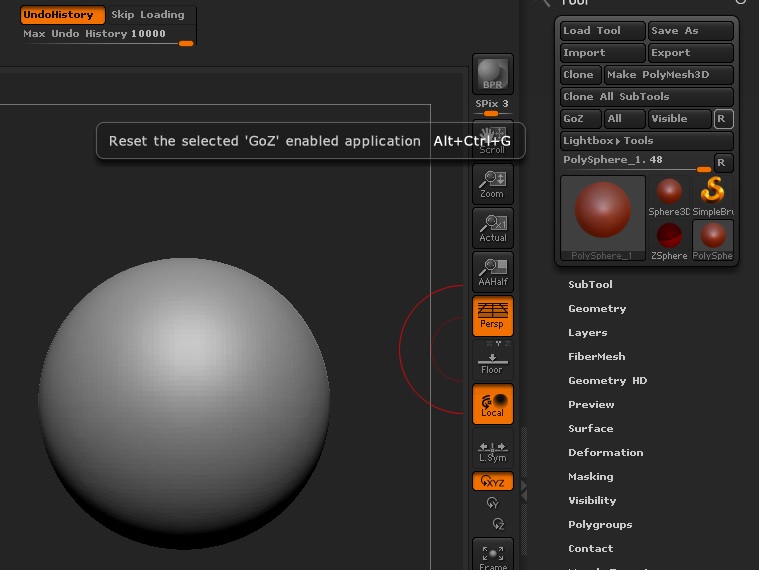This screenshot has width=759, height=570.
Task: Disable the Local transformations toggle
Action: coord(492,404)
